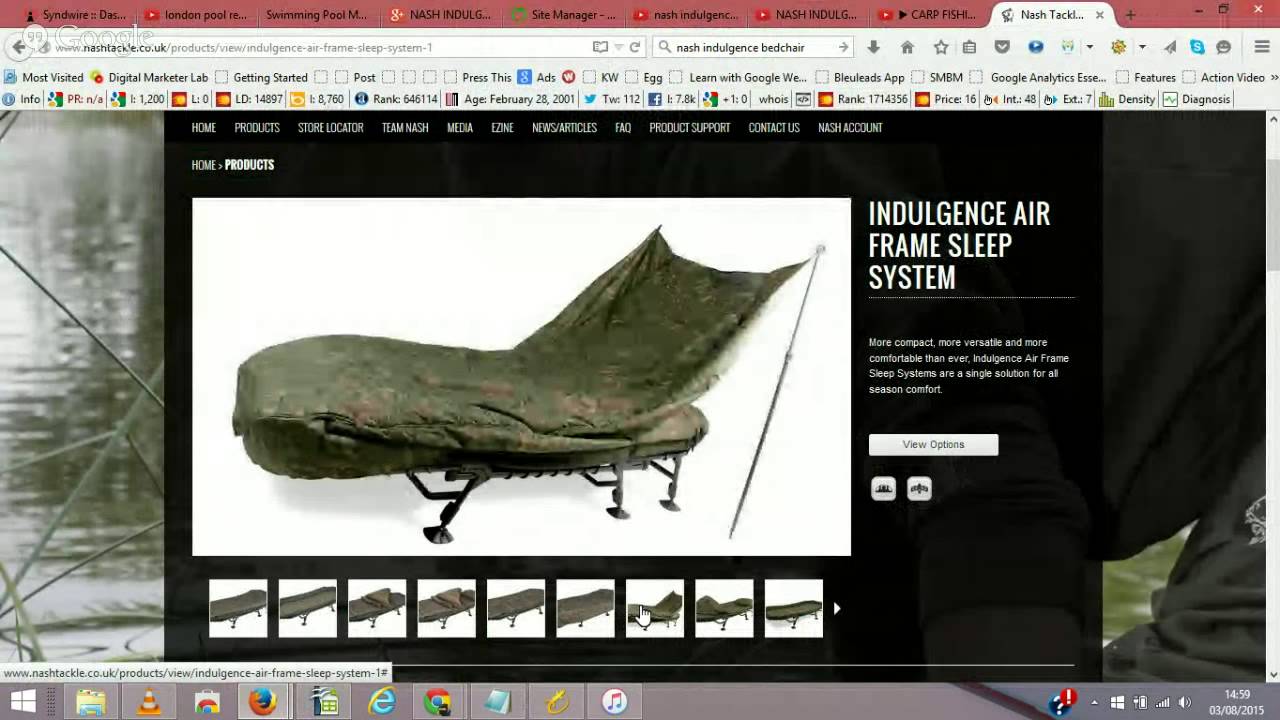This screenshot has width=1280, height=720.
Task: Open Internet Explorer from the taskbar
Action: (x=382, y=702)
